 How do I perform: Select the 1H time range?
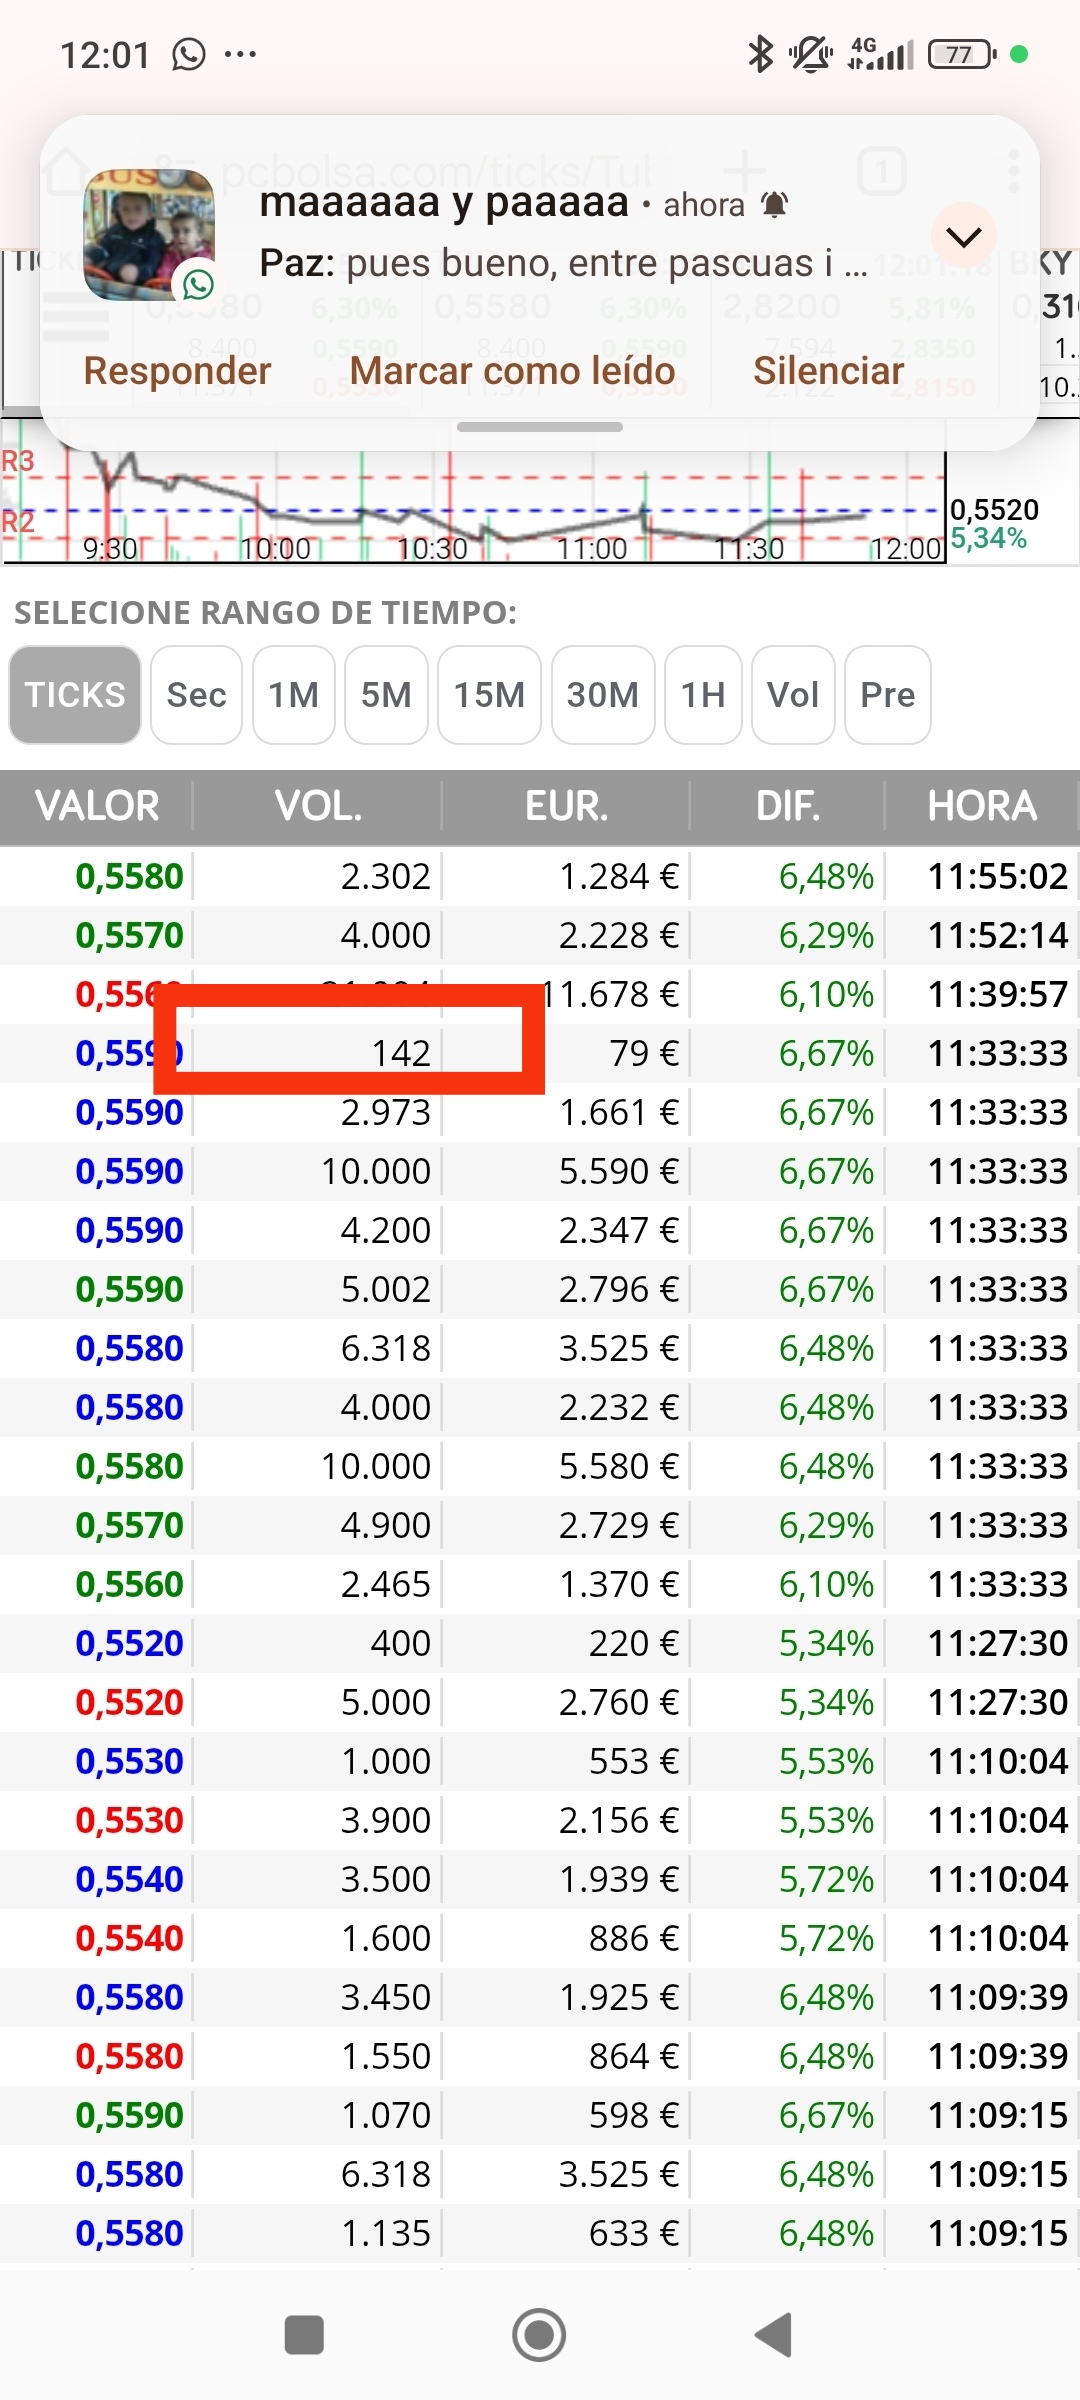click(x=703, y=695)
